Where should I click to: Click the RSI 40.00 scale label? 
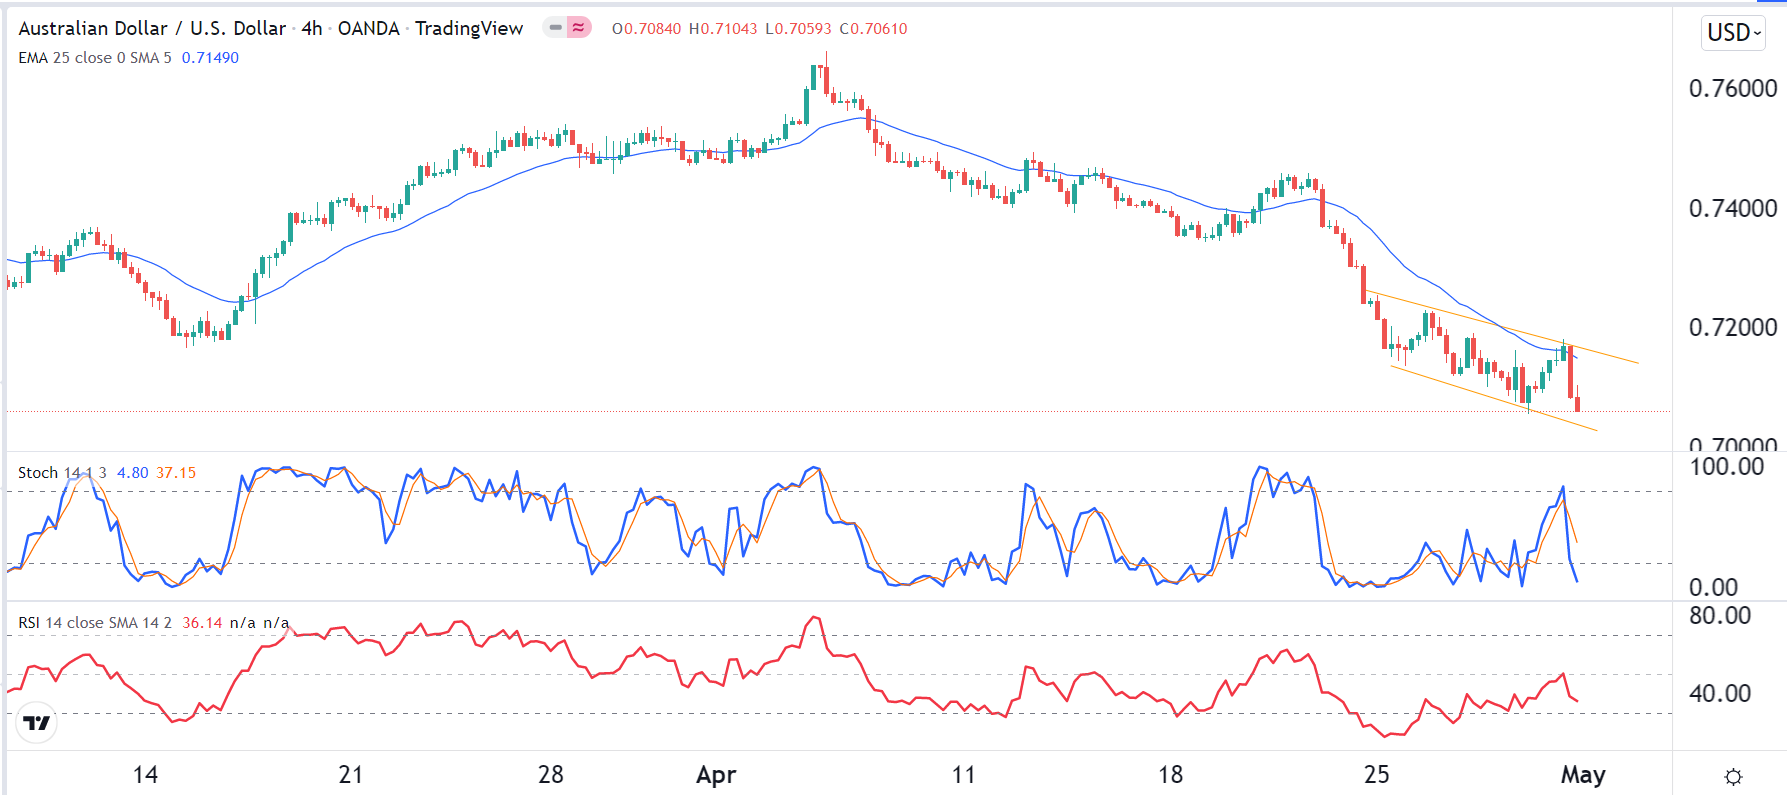1720,694
